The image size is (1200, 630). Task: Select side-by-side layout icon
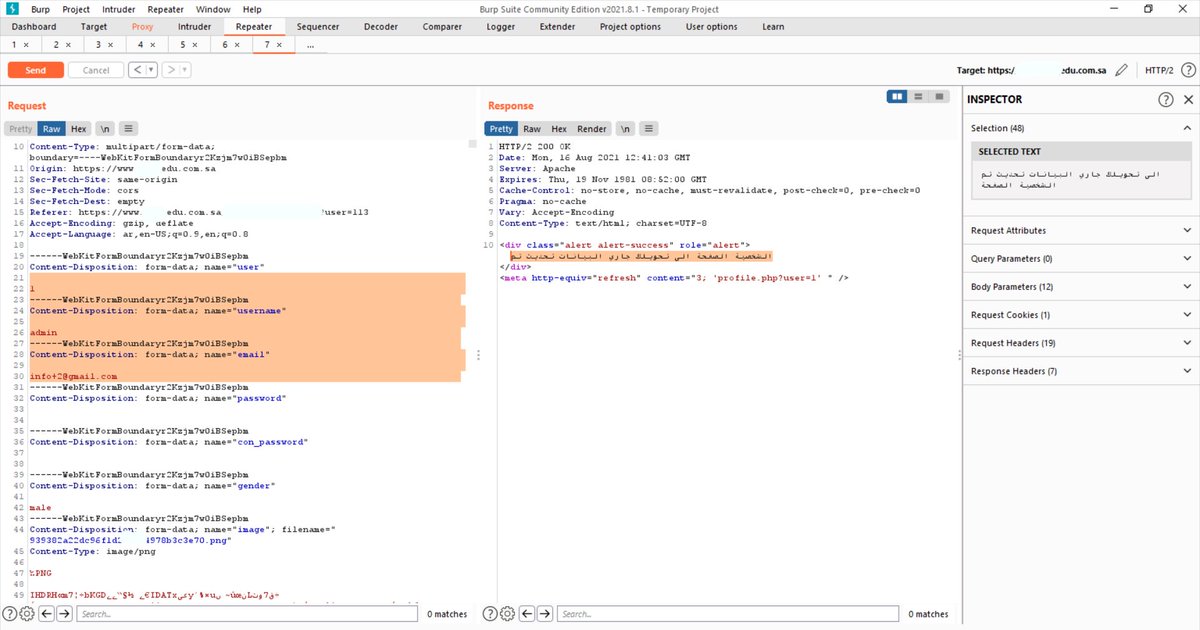pyautogui.click(x=898, y=96)
